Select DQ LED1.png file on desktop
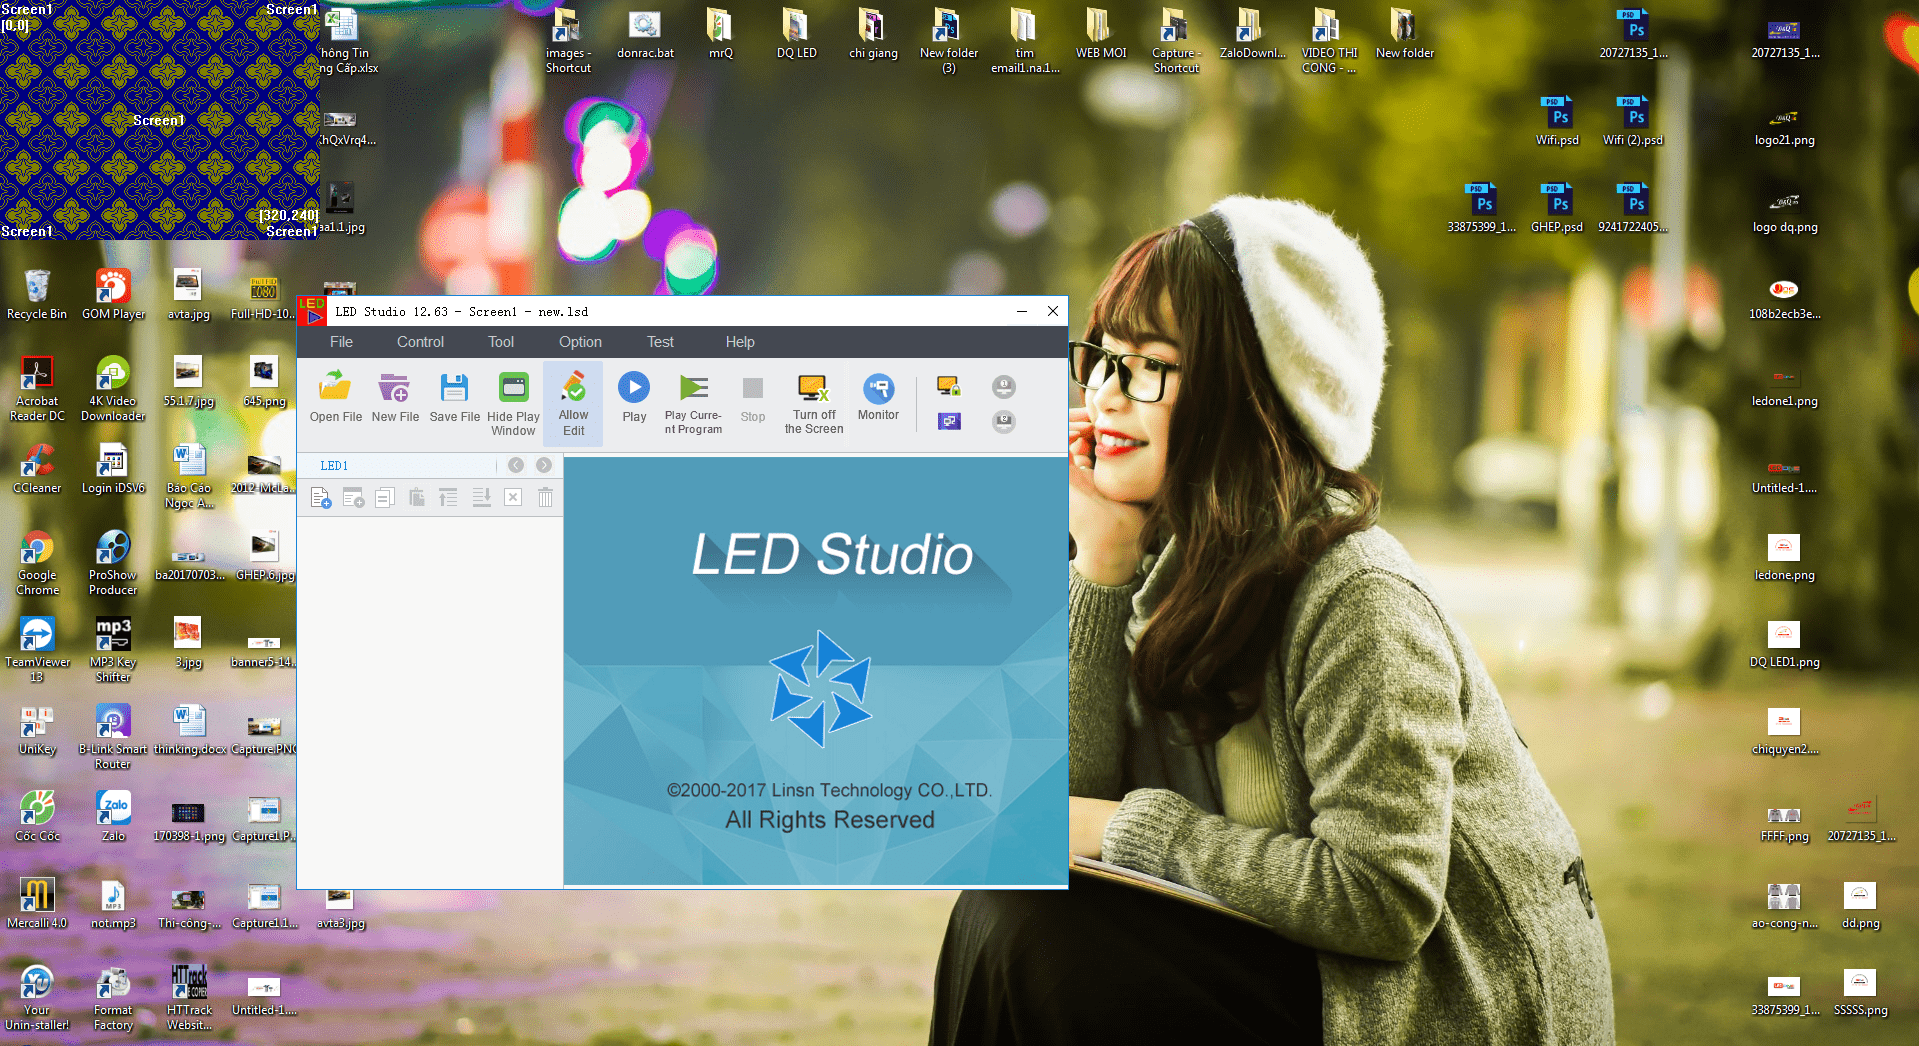The image size is (1919, 1046). (1784, 643)
